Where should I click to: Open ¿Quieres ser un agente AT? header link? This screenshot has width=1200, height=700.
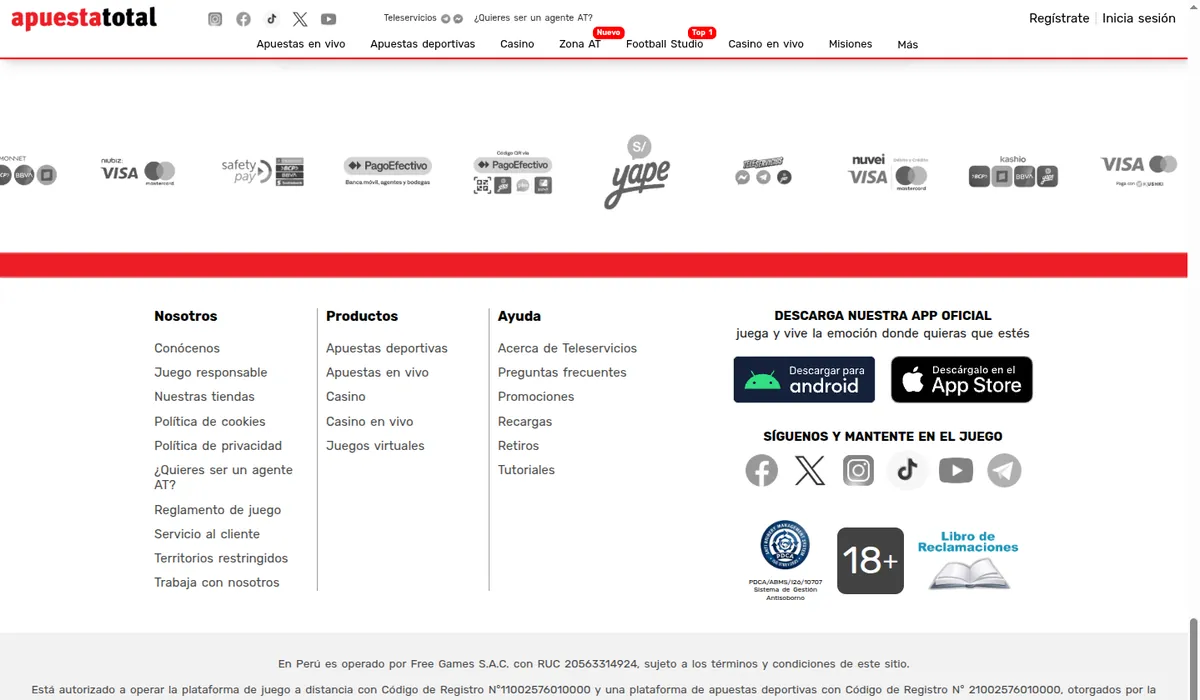[x=533, y=18]
